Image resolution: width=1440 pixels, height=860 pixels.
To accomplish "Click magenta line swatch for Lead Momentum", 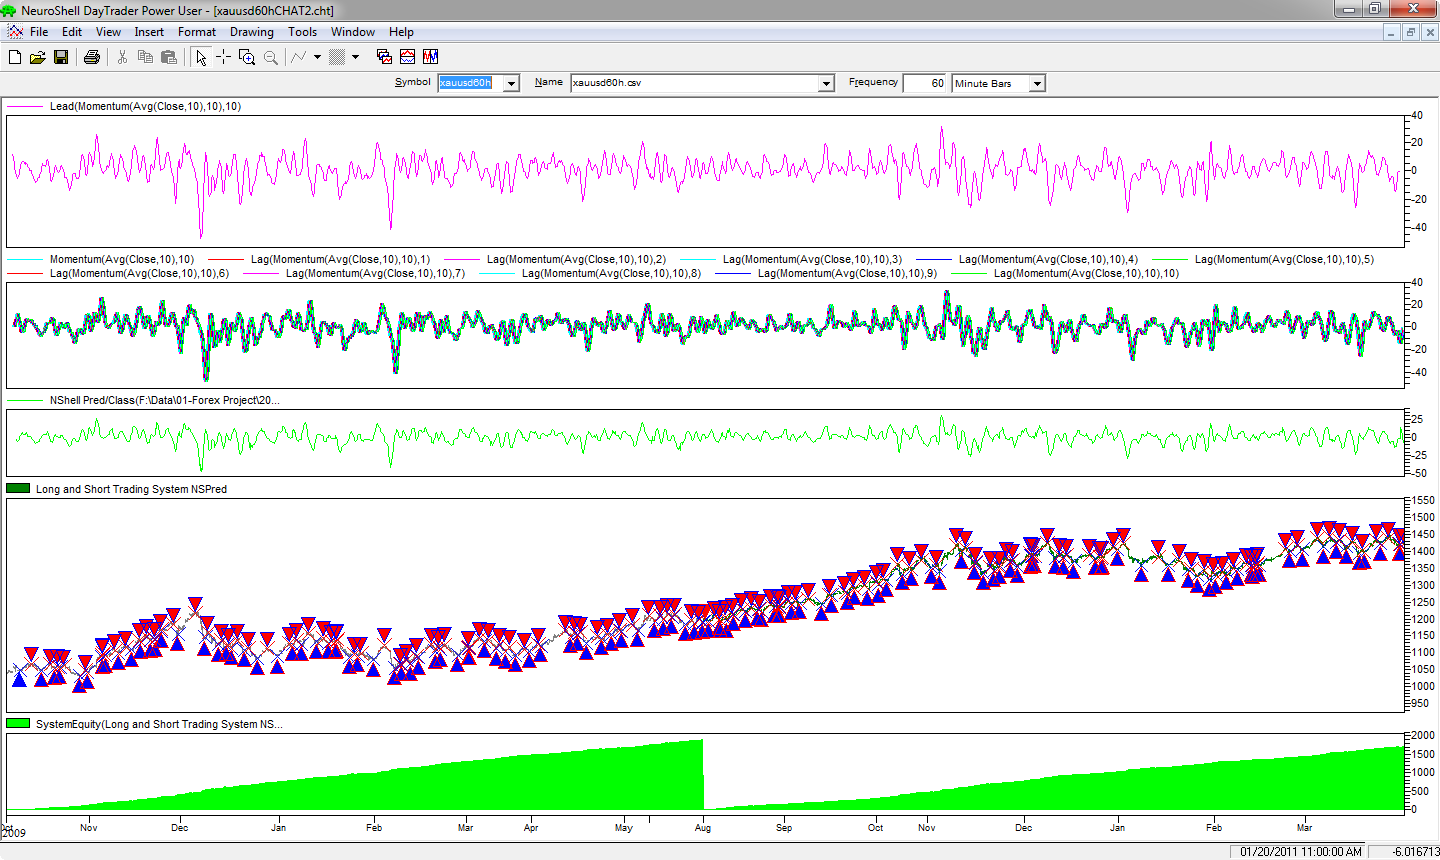I will pos(25,106).
